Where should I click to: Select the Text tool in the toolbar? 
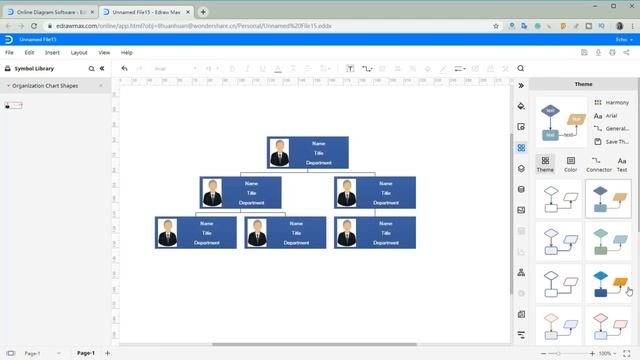coord(350,69)
